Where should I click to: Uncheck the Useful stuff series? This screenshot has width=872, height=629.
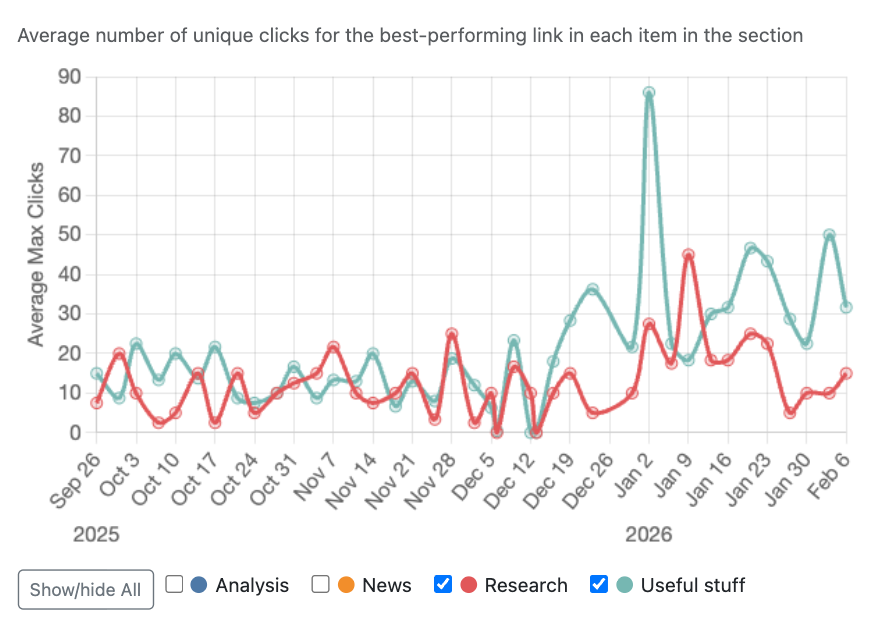[598, 583]
